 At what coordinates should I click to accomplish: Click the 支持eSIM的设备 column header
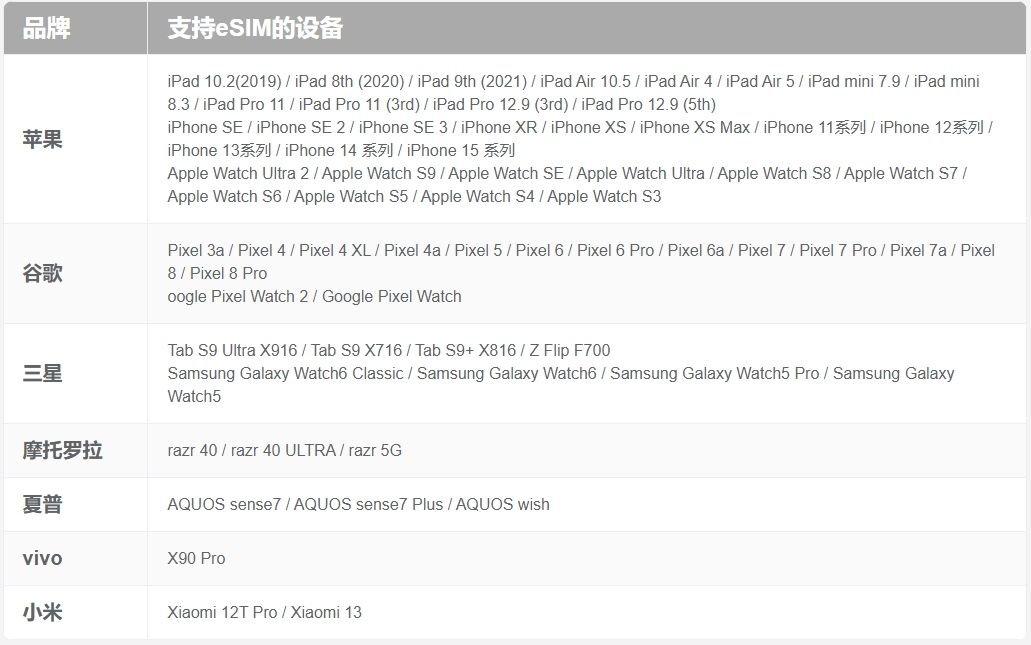(255, 28)
